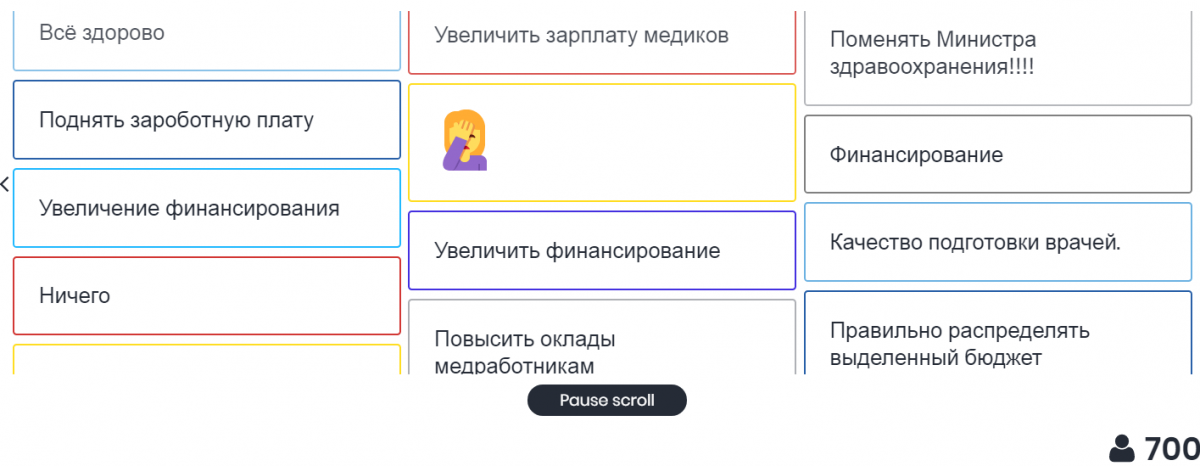Viewport: 1200px width, 466px height.
Task: Select 'Поменять Министра здравоохранения' card
Action: 998,54
